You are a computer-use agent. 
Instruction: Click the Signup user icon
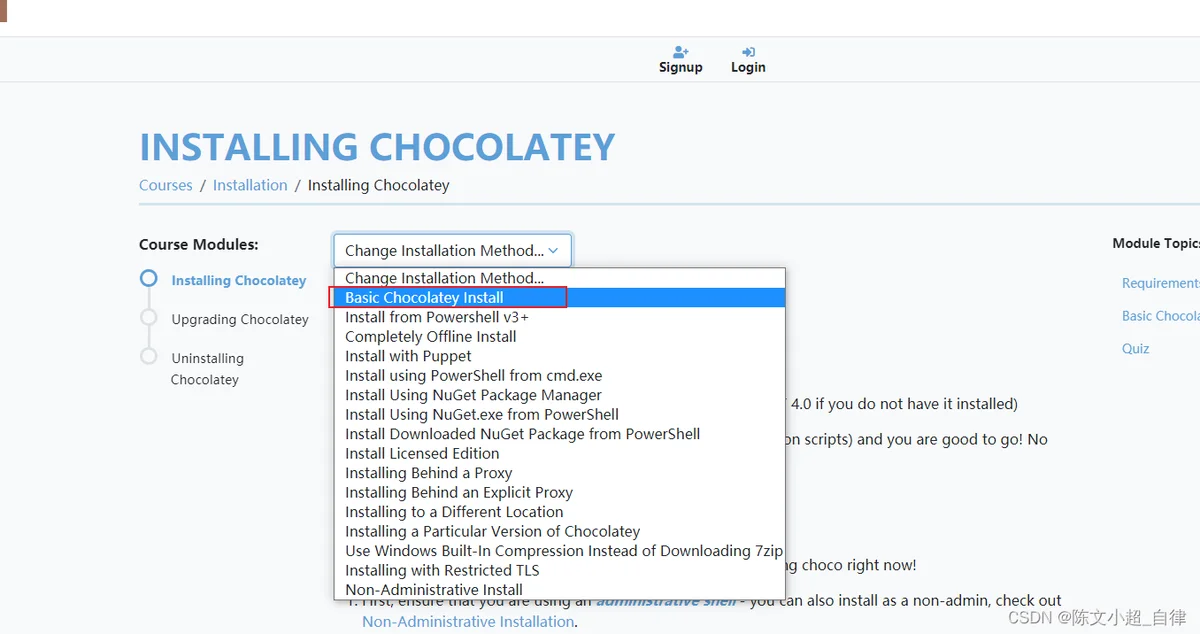coord(681,51)
